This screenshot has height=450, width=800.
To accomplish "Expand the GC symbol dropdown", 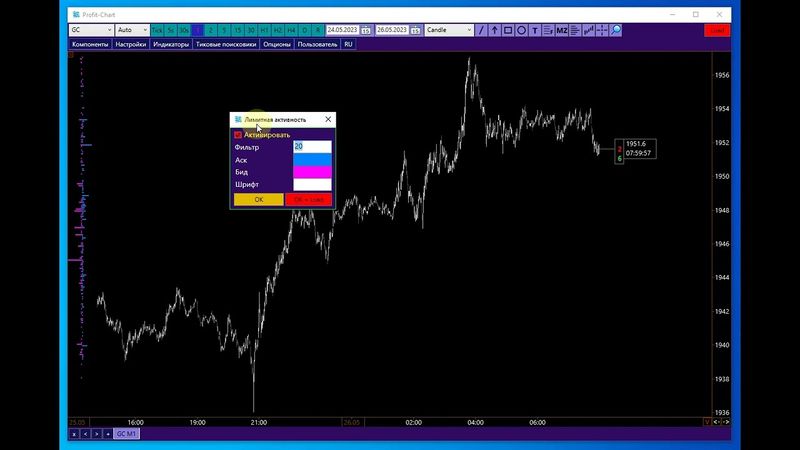I will [107, 30].
